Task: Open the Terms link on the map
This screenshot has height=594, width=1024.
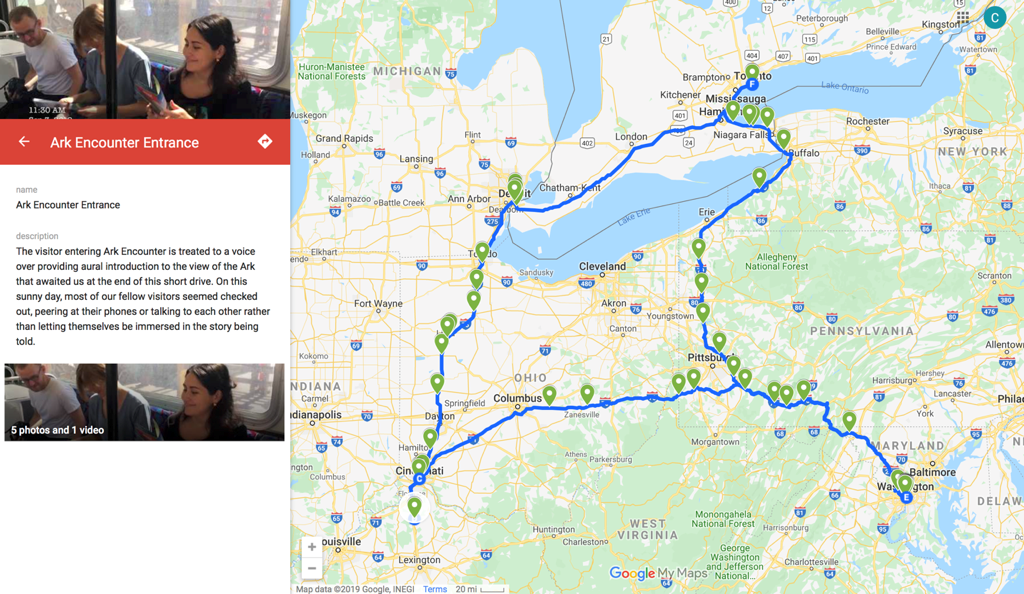Action: 435,589
